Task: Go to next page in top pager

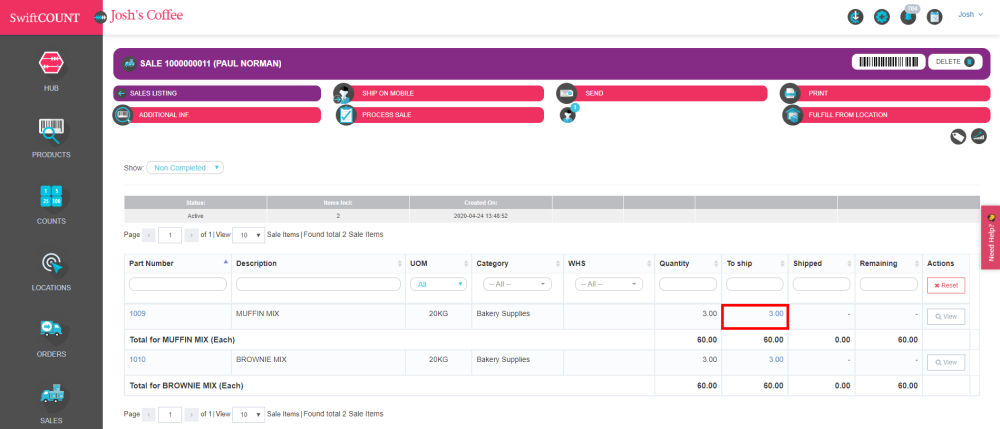Action: tap(191, 235)
